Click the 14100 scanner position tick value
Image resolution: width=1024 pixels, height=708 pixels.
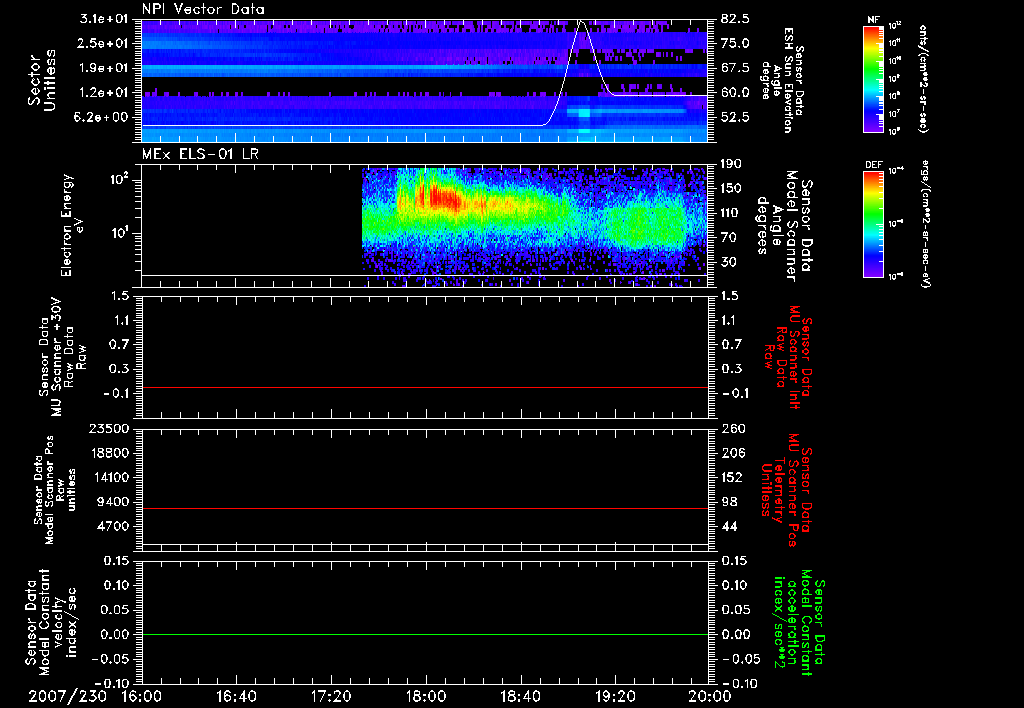[109, 477]
